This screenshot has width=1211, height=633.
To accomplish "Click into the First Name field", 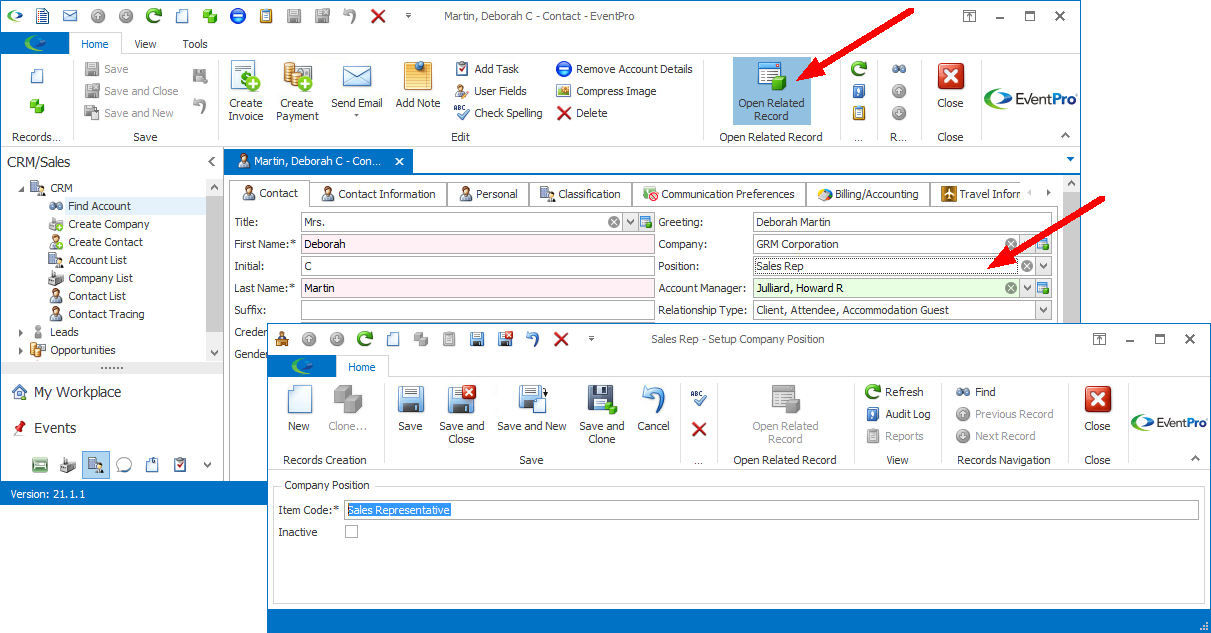I will [x=477, y=244].
